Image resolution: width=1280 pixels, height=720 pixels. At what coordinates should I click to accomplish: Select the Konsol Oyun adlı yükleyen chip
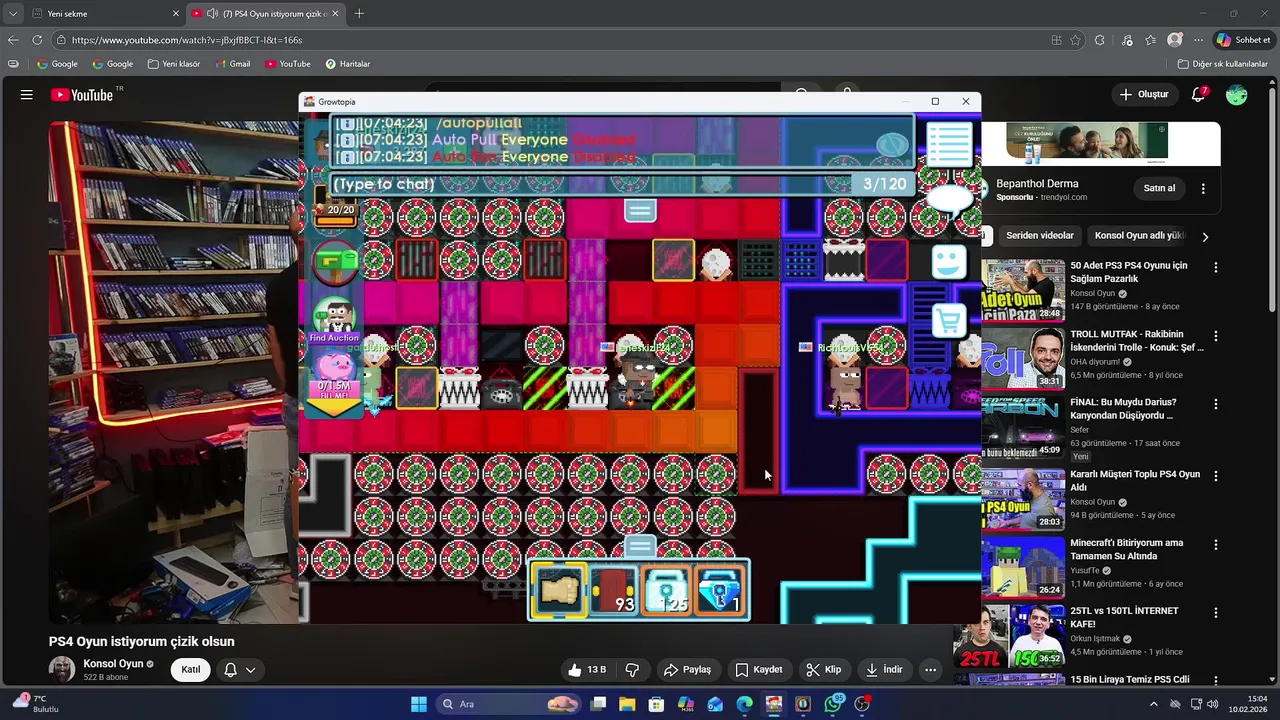pyautogui.click(x=1139, y=236)
